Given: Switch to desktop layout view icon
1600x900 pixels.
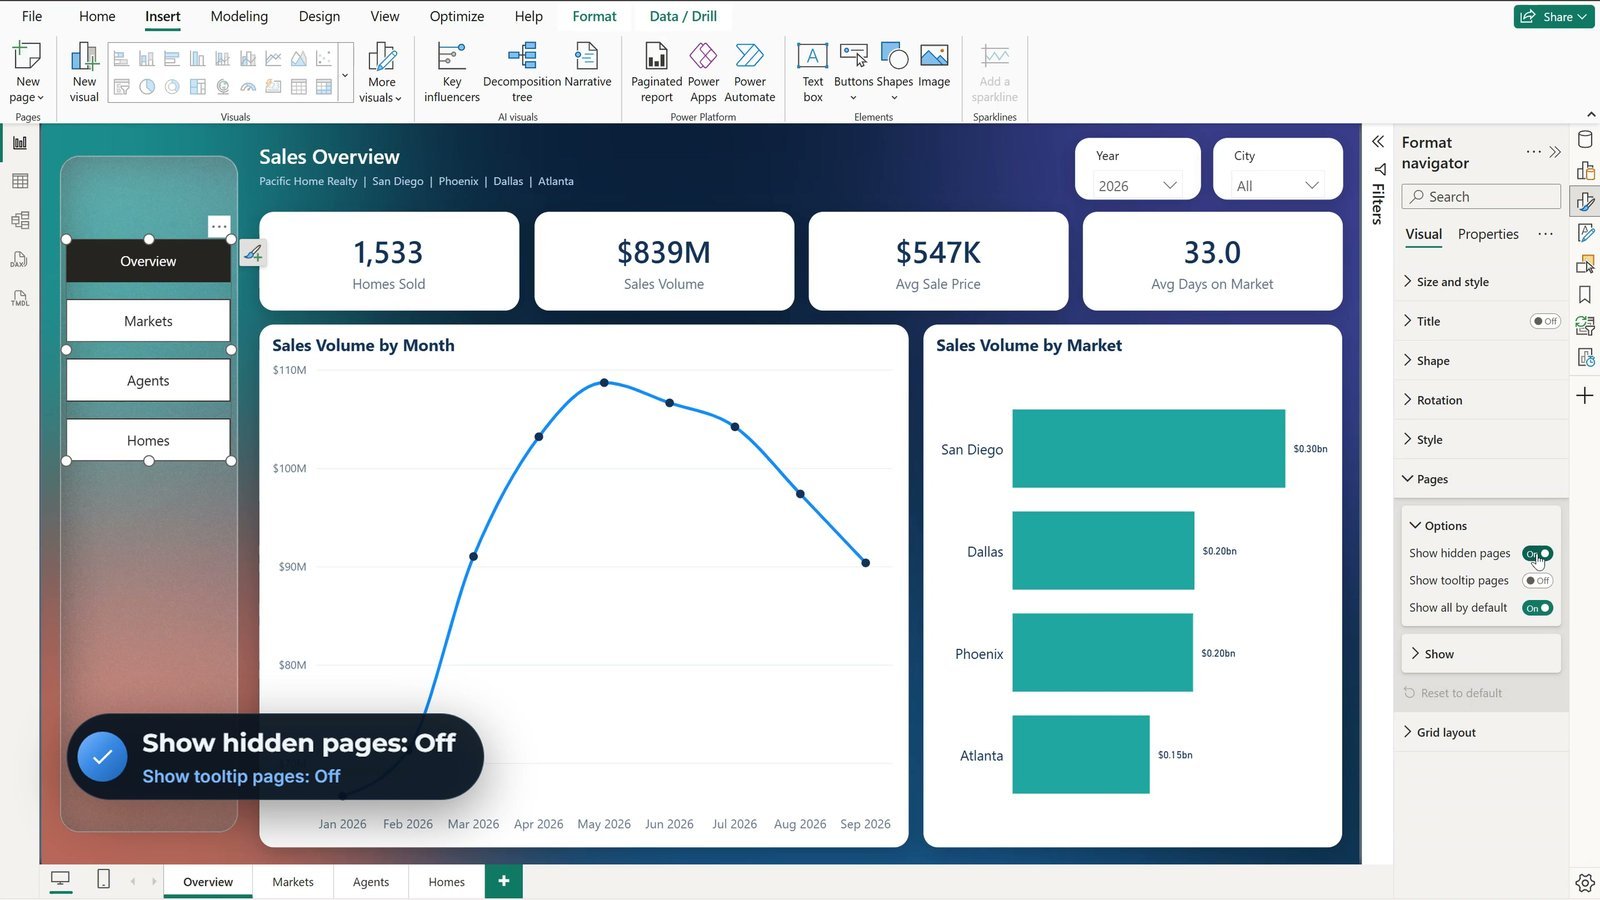Looking at the screenshot, I should (x=61, y=880).
